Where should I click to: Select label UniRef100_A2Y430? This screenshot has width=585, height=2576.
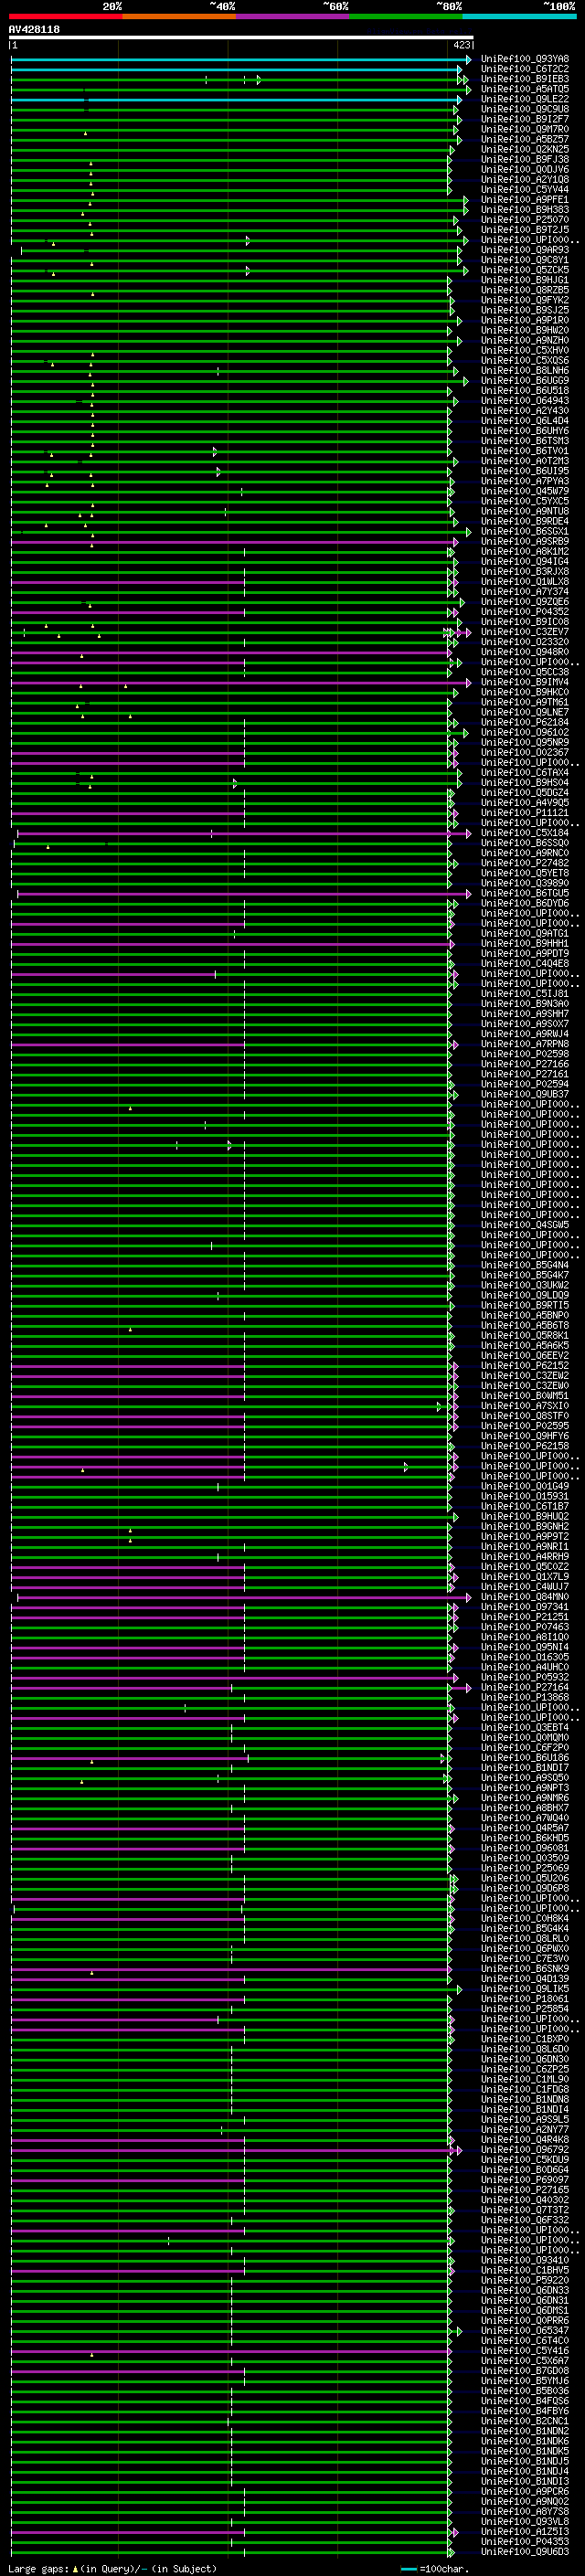pos(525,411)
